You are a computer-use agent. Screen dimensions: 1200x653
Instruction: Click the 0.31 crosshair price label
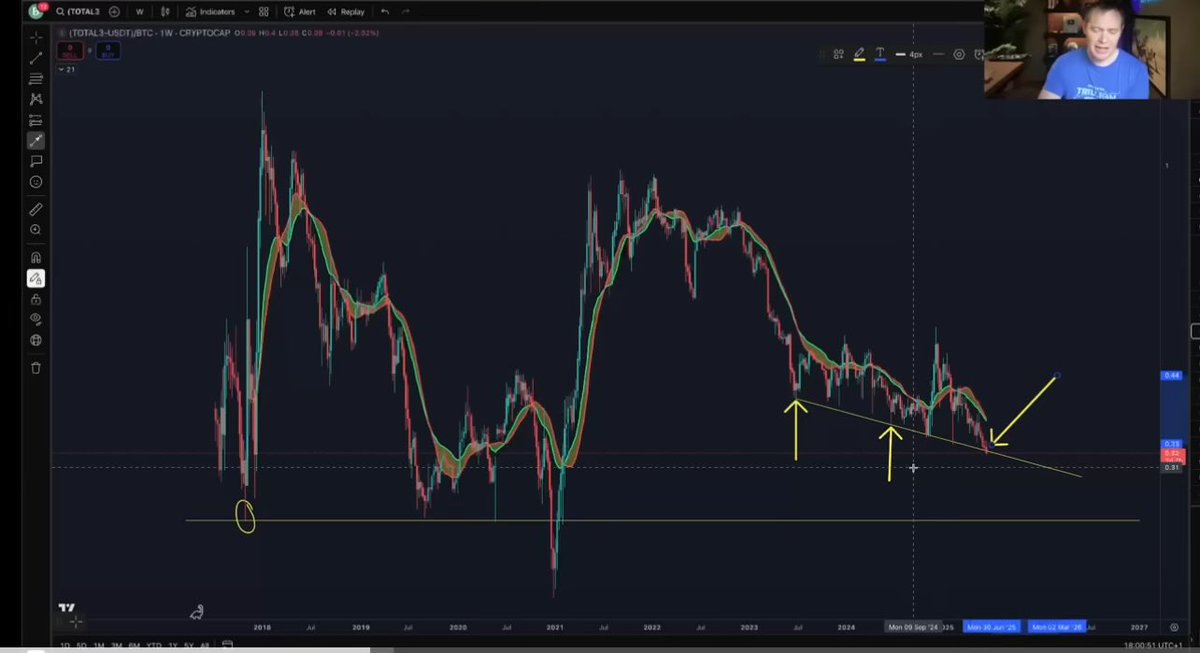[x=1171, y=467]
